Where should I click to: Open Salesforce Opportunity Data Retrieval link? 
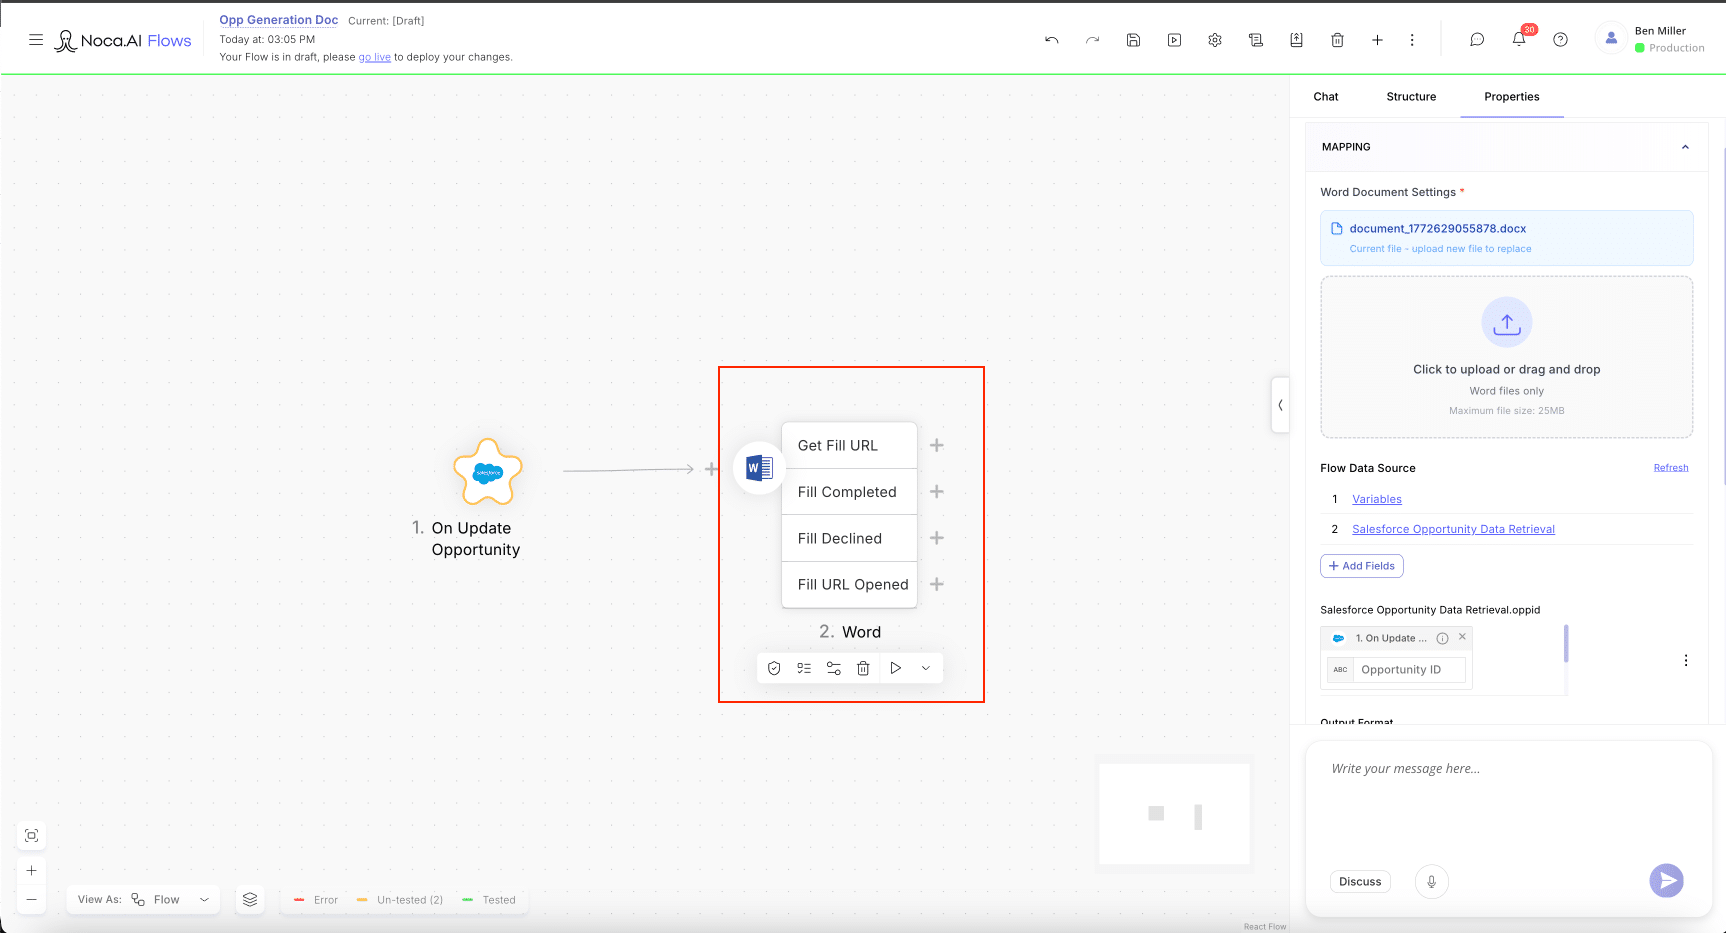[1453, 529]
